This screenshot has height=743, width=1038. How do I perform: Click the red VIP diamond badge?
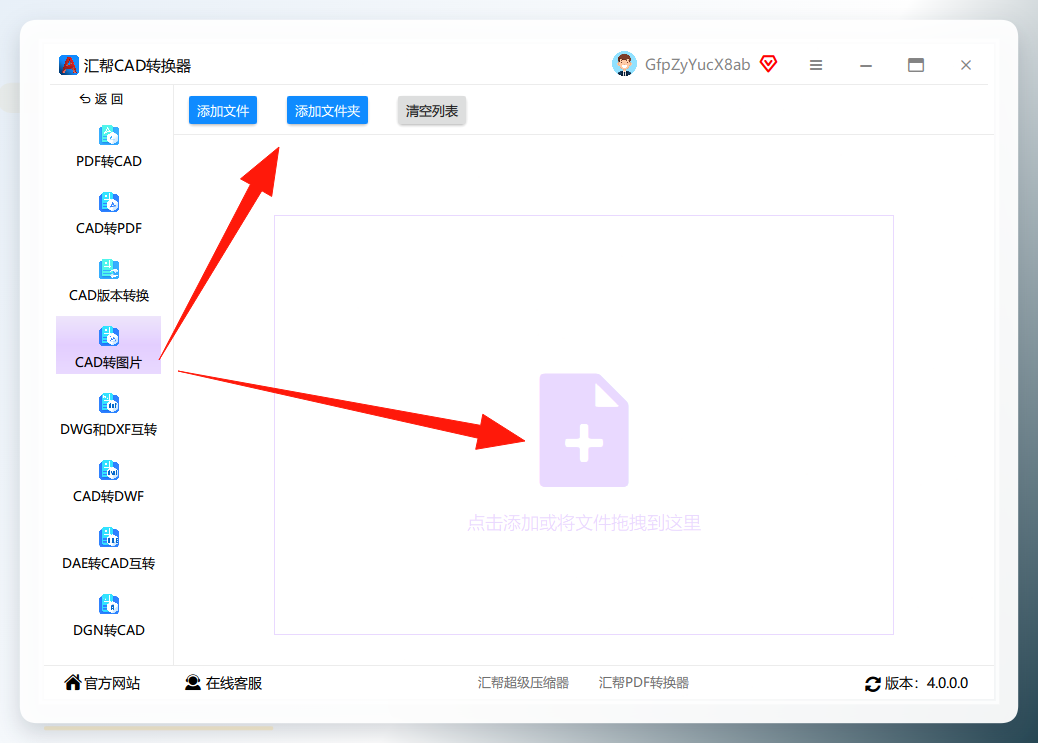tap(768, 64)
